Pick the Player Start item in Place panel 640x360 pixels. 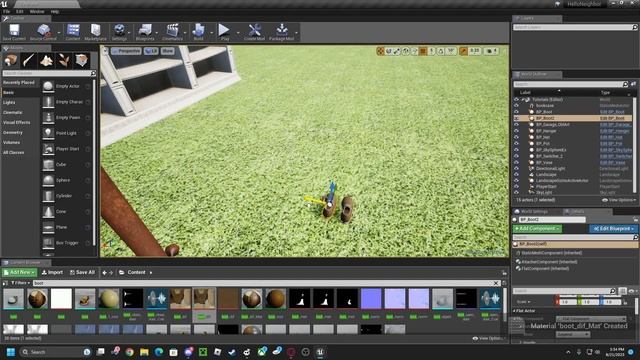point(67,149)
